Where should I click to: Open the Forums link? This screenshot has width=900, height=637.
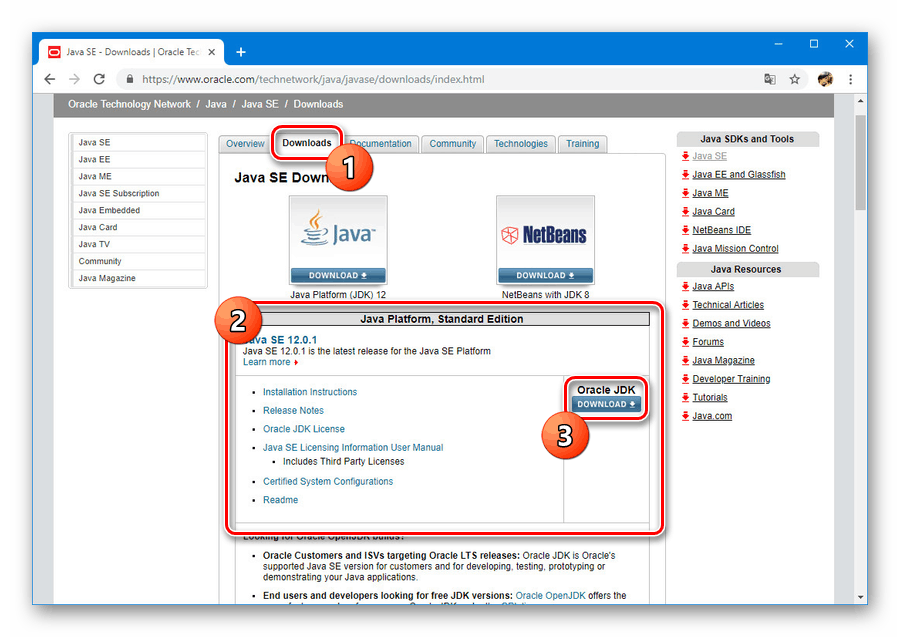[x=708, y=342]
